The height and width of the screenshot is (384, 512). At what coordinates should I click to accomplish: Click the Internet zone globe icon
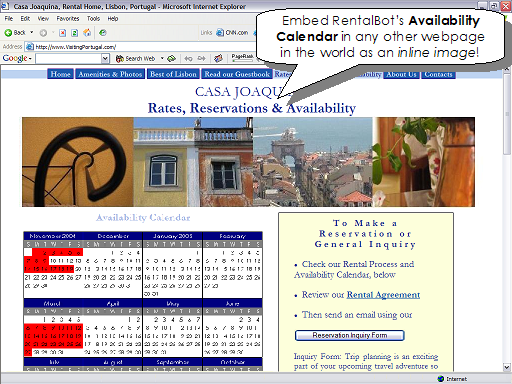[441, 379]
